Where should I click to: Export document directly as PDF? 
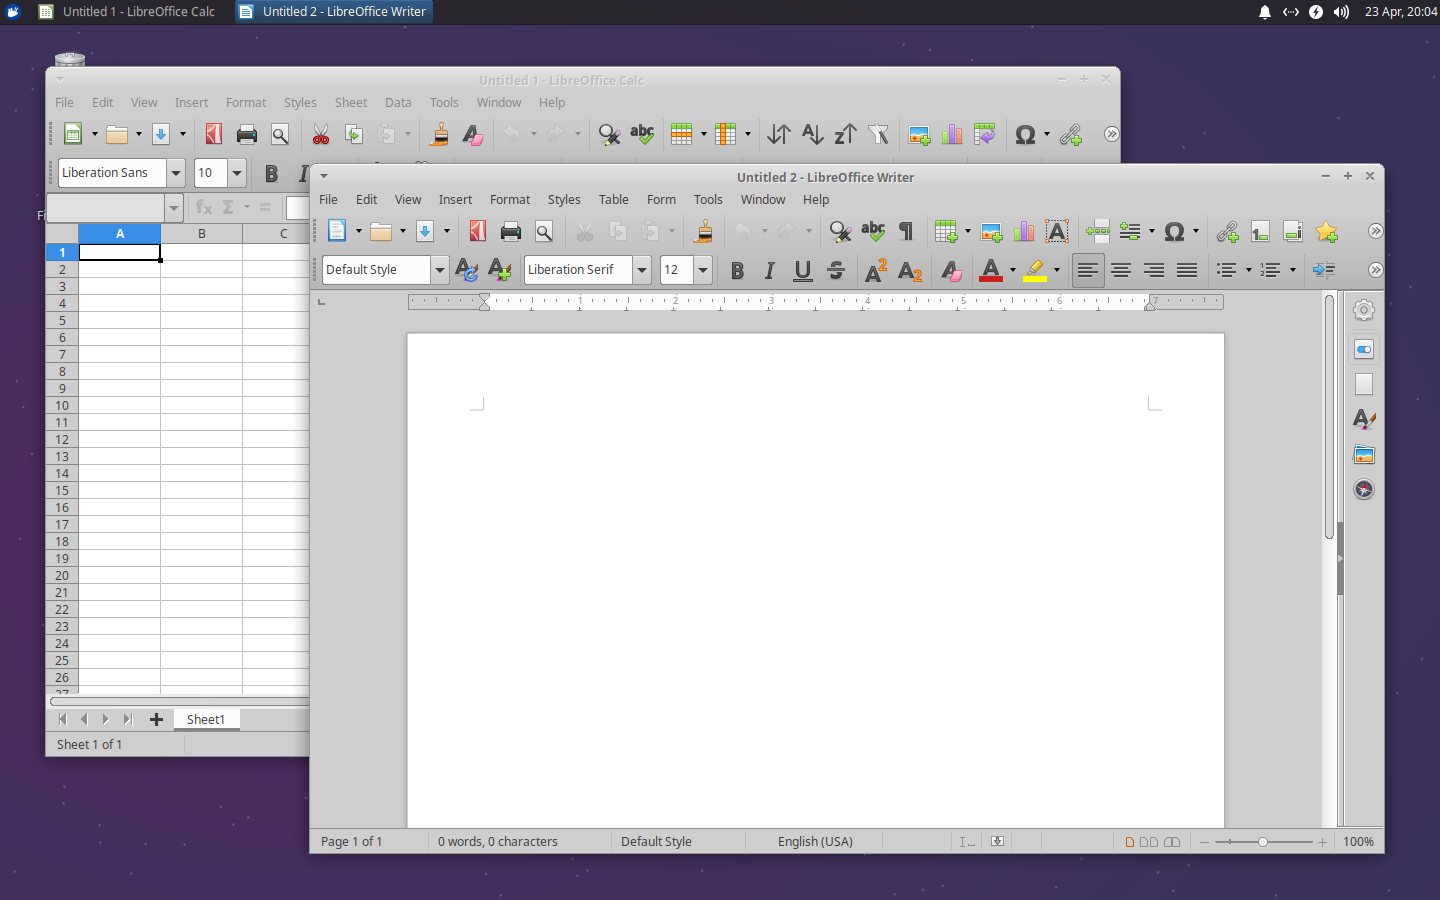click(x=477, y=231)
